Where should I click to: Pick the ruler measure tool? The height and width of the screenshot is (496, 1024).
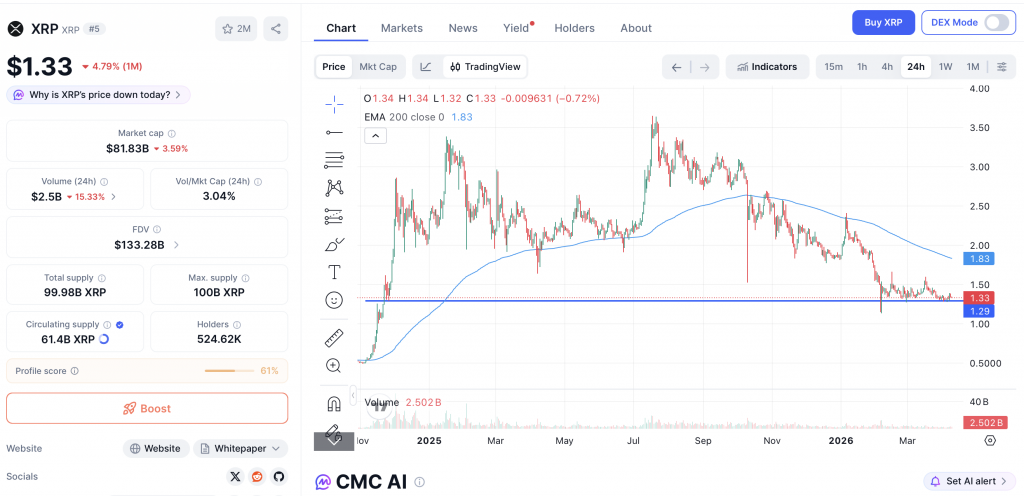334,338
